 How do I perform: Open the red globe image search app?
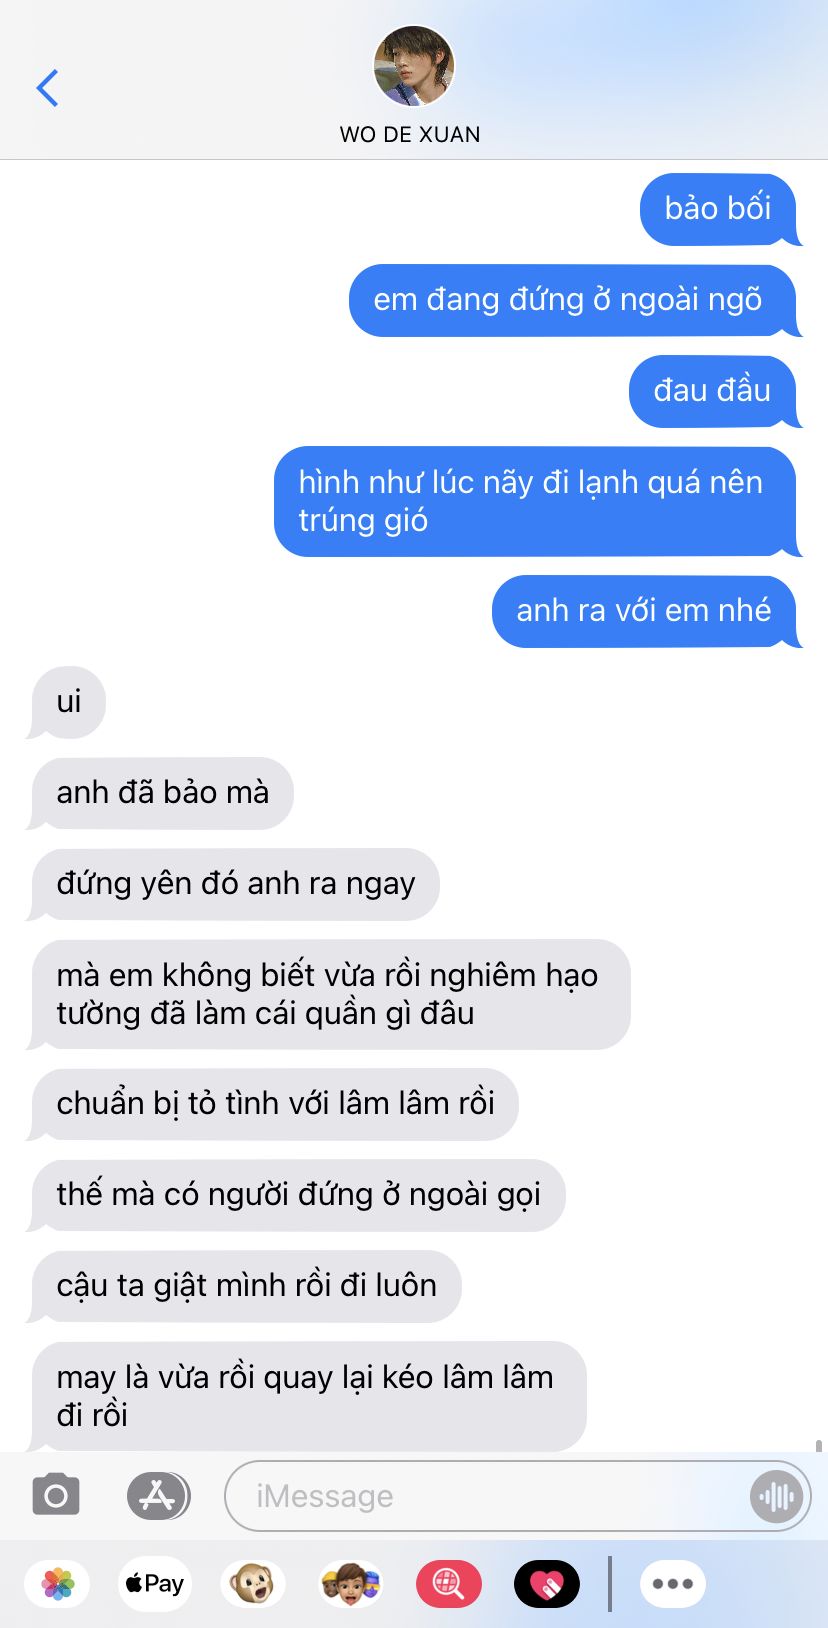(x=449, y=1584)
